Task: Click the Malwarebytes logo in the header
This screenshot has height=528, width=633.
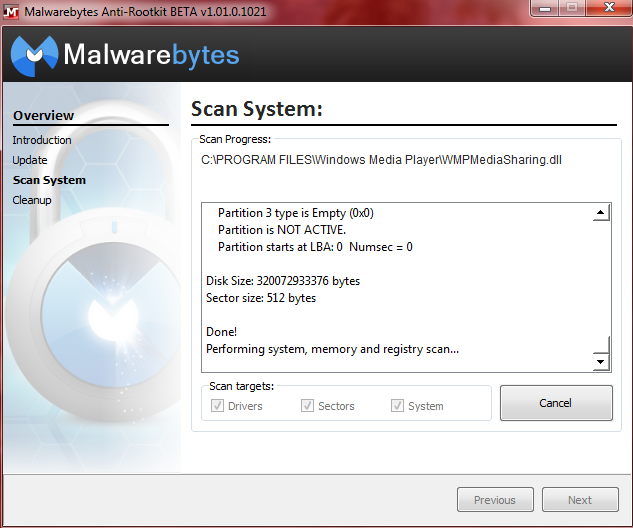Action: coord(125,55)
